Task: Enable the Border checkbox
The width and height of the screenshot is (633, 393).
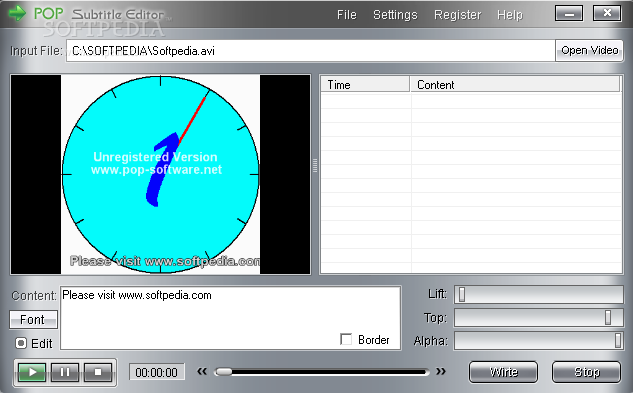Action: (x=346, y=339)
